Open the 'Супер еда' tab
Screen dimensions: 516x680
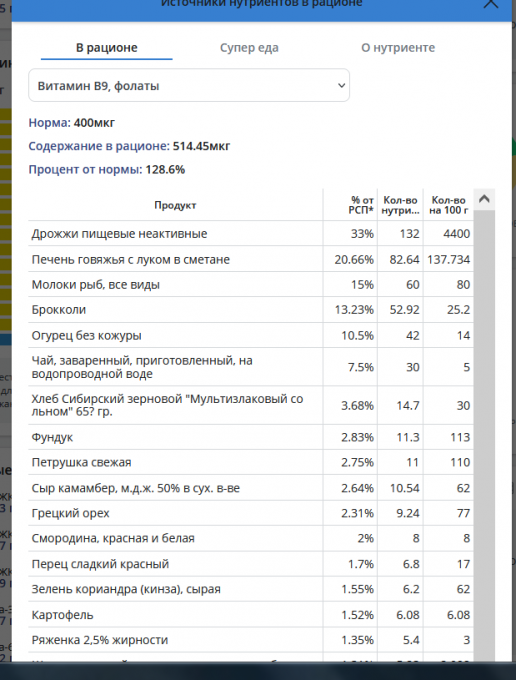(x=249, y=47)
